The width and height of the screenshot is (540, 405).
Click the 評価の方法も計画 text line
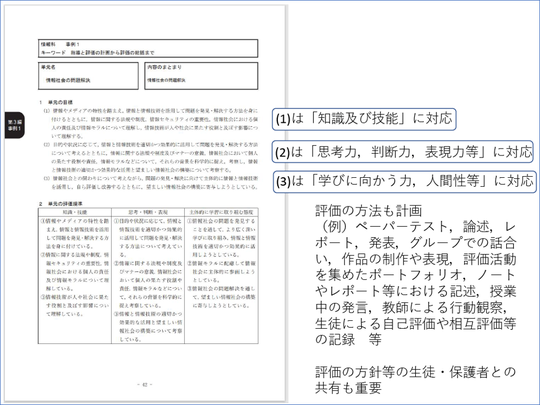tap(368, 210)
